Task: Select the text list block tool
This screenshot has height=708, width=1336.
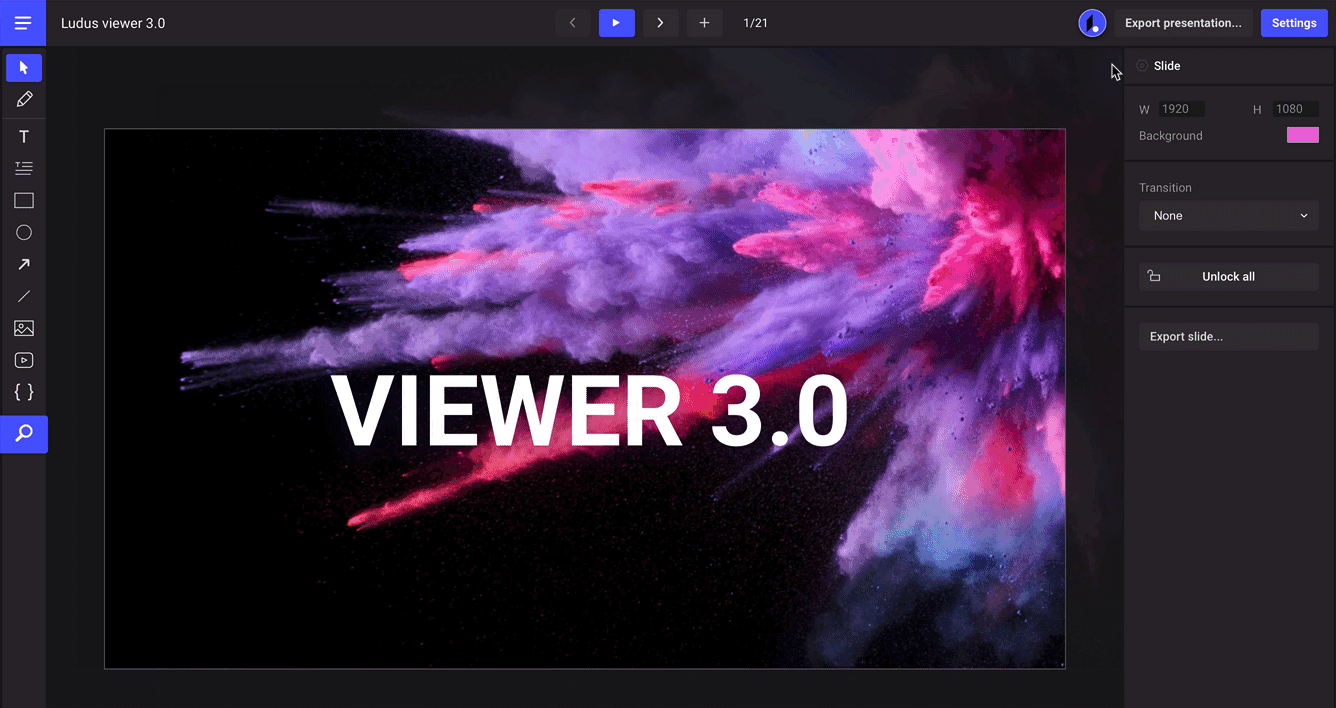Action: [x=24, y=168]
